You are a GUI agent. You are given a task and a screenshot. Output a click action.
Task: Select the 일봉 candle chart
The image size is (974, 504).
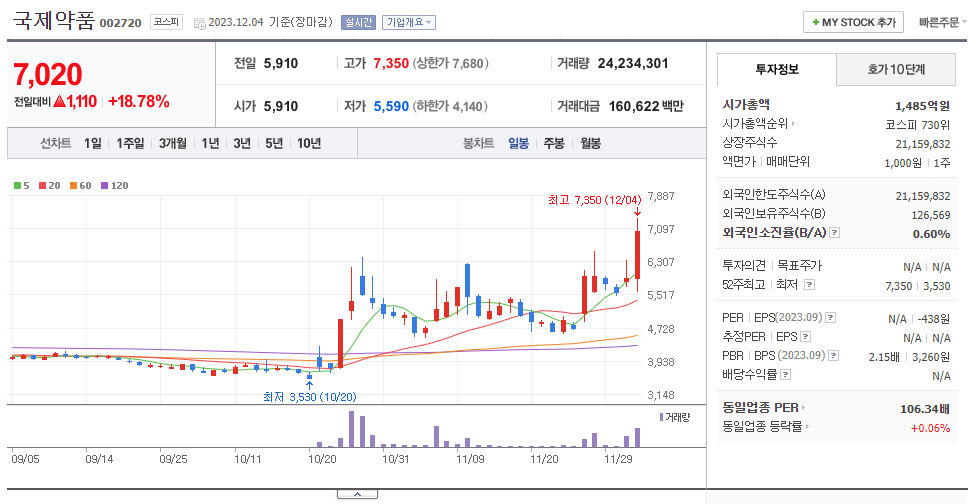518,144
